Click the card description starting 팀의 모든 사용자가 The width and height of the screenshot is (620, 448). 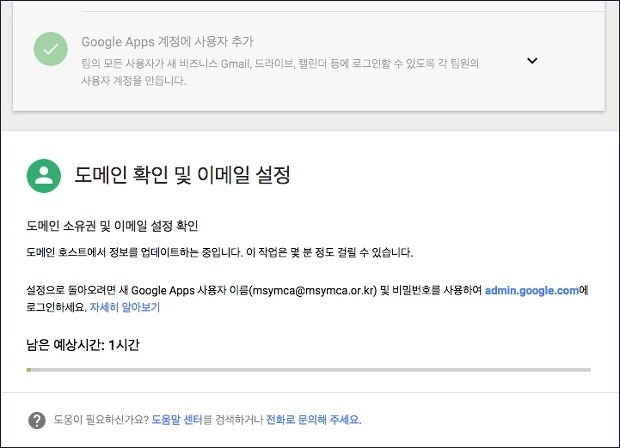[280, 72]
